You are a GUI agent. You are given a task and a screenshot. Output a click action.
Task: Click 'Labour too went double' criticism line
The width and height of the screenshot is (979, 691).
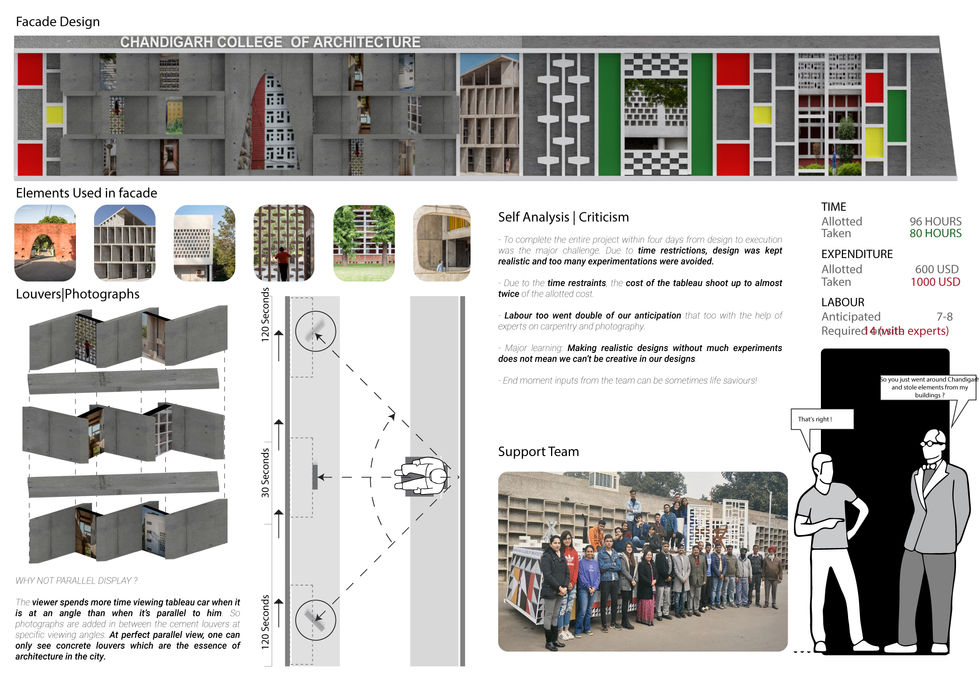click(x=640, y=321)
